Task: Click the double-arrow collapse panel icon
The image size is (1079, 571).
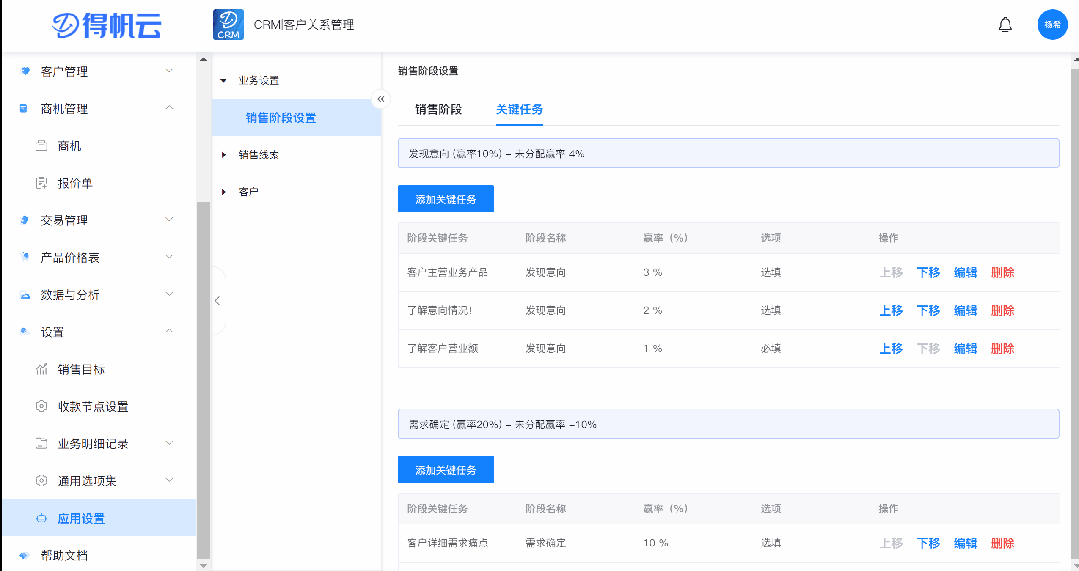Action: pyautogui.click(x=380, y=99)
